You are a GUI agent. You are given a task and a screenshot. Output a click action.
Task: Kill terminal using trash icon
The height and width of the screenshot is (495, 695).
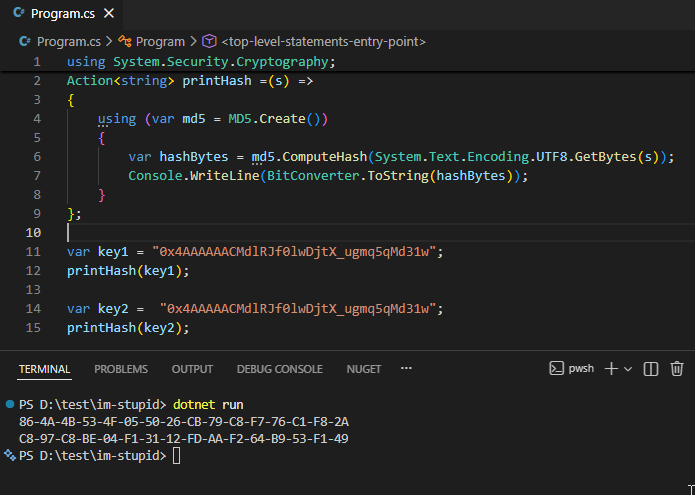[677, 369]
